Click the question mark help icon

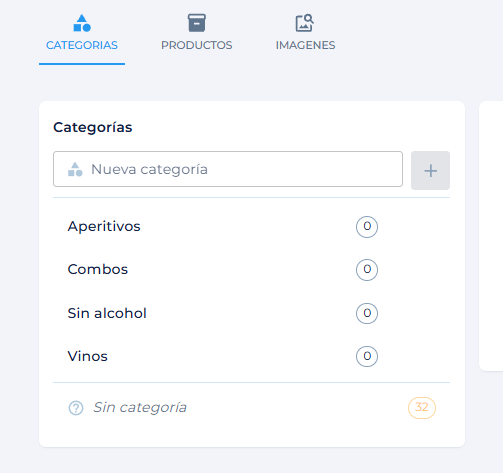pos(76,408)
